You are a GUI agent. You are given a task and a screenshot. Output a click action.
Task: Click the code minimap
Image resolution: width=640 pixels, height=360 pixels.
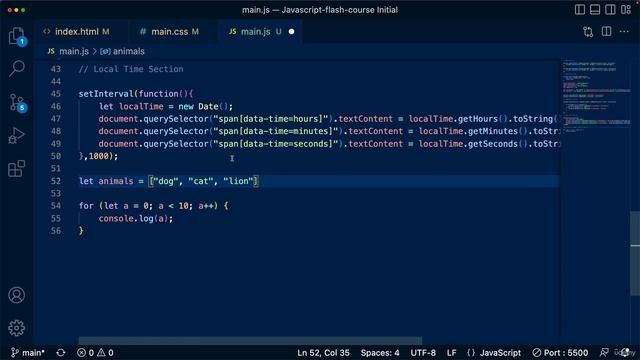596,96
